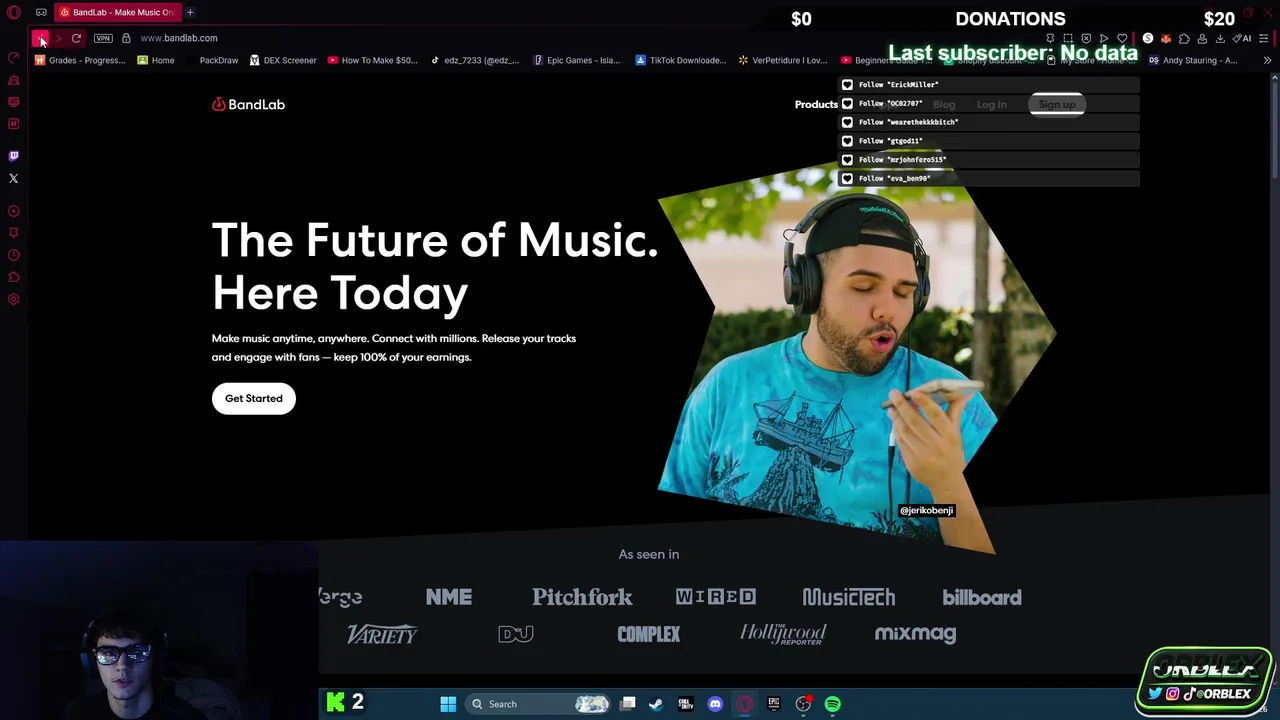Click the site security padlock icon

[x=126, y=38]
